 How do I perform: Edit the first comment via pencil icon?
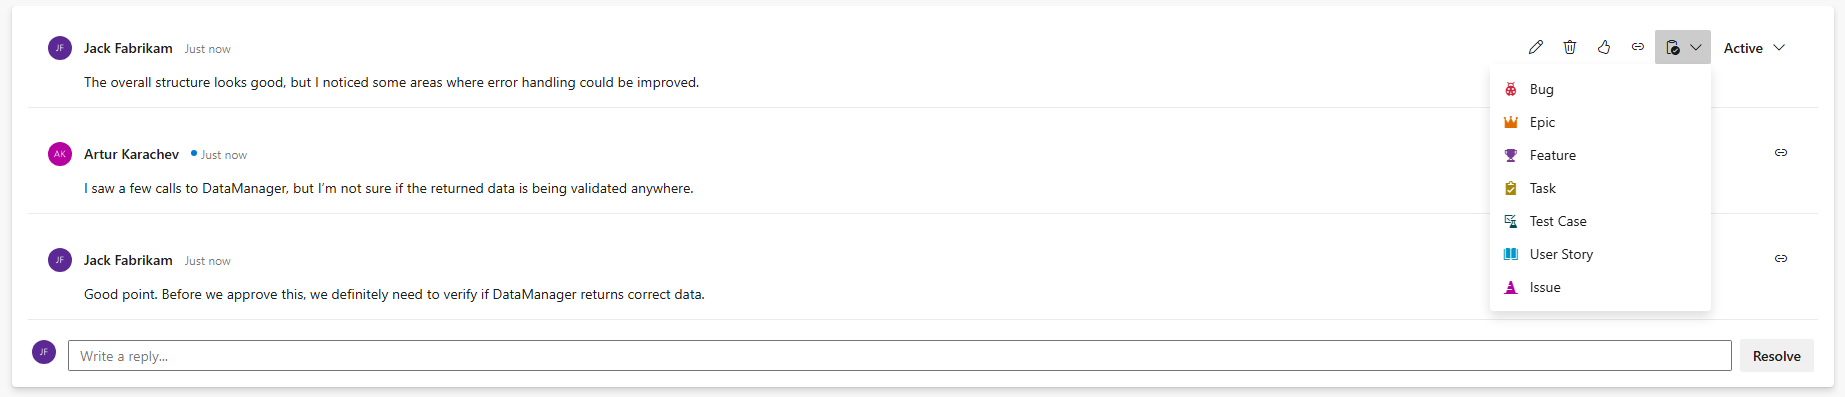click(x=1536, y=47)
